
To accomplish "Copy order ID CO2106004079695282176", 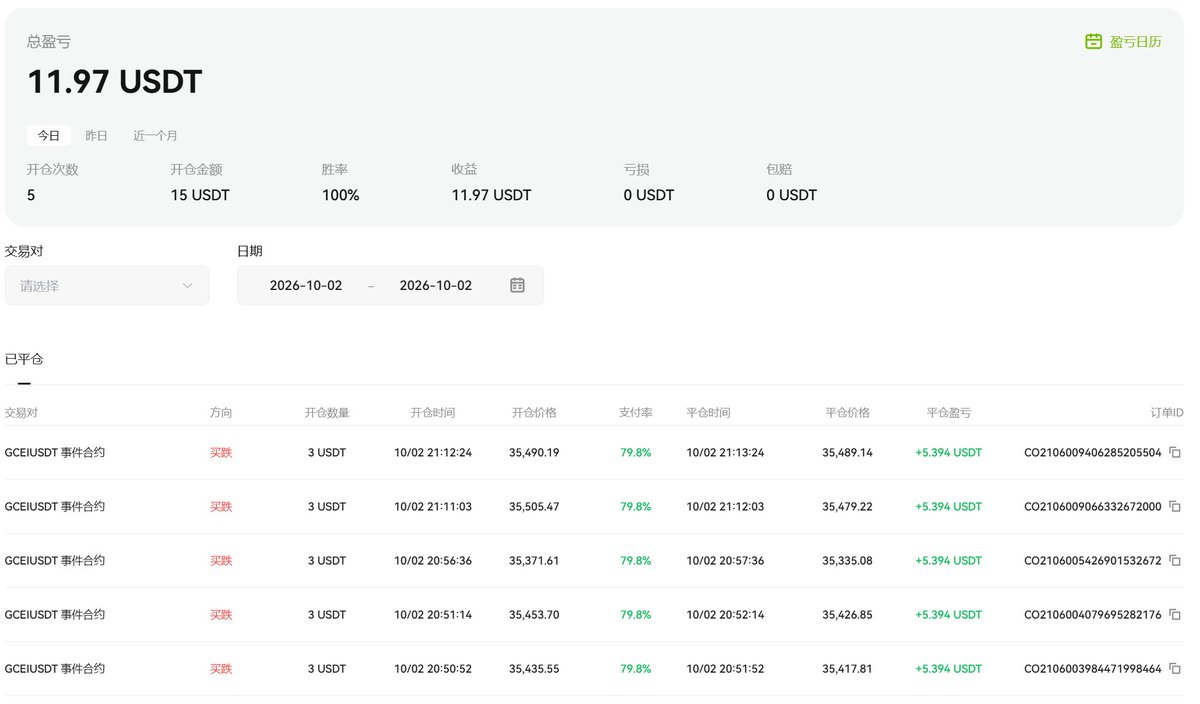I will (x=1175, y=614).
